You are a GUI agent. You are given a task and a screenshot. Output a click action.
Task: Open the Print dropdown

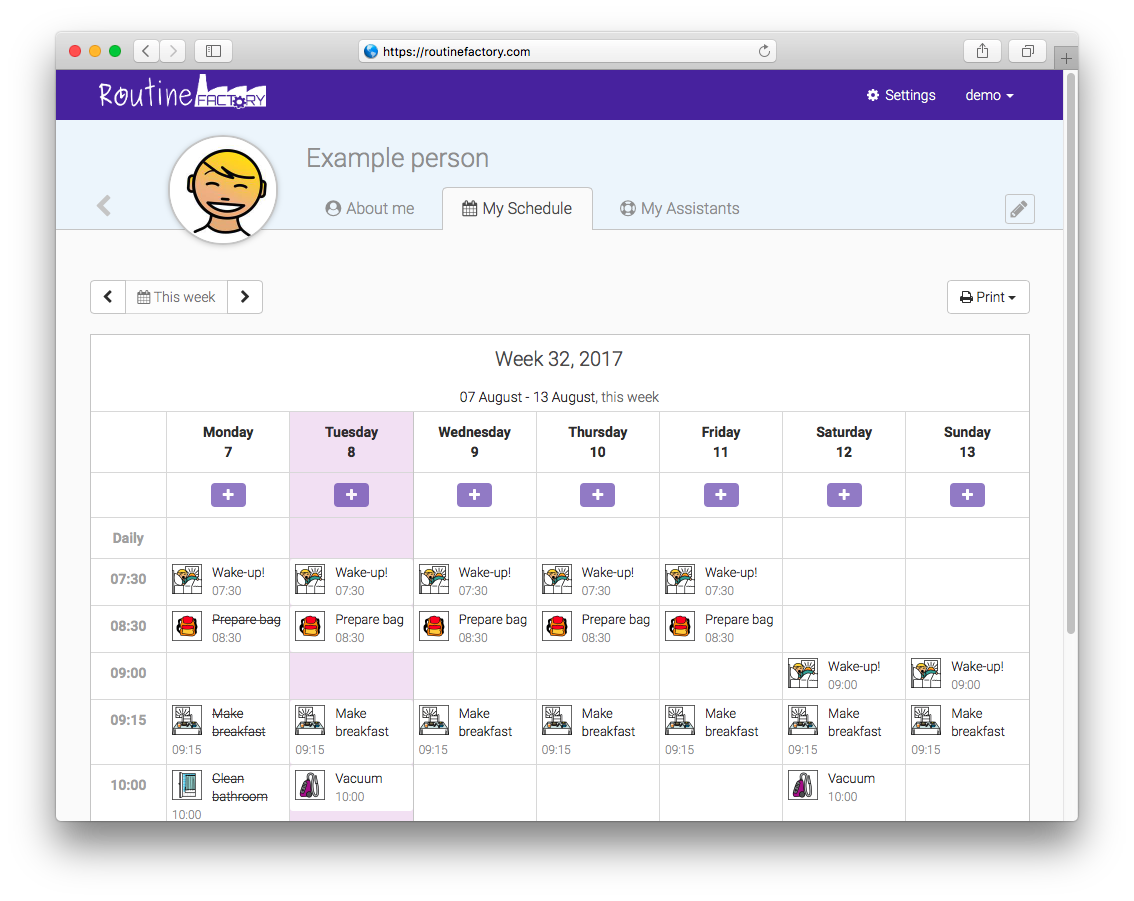pyautogui.click(x=987, y=297)
